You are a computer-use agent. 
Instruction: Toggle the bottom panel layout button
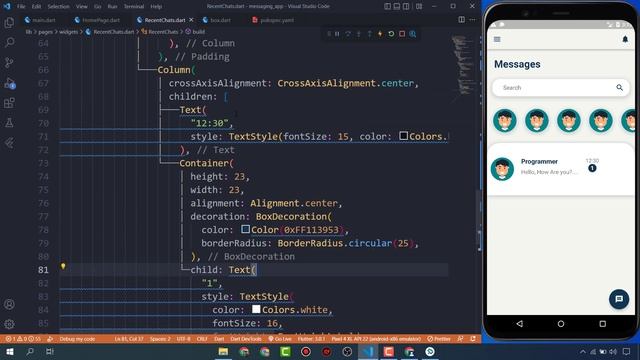click(397, 6)
